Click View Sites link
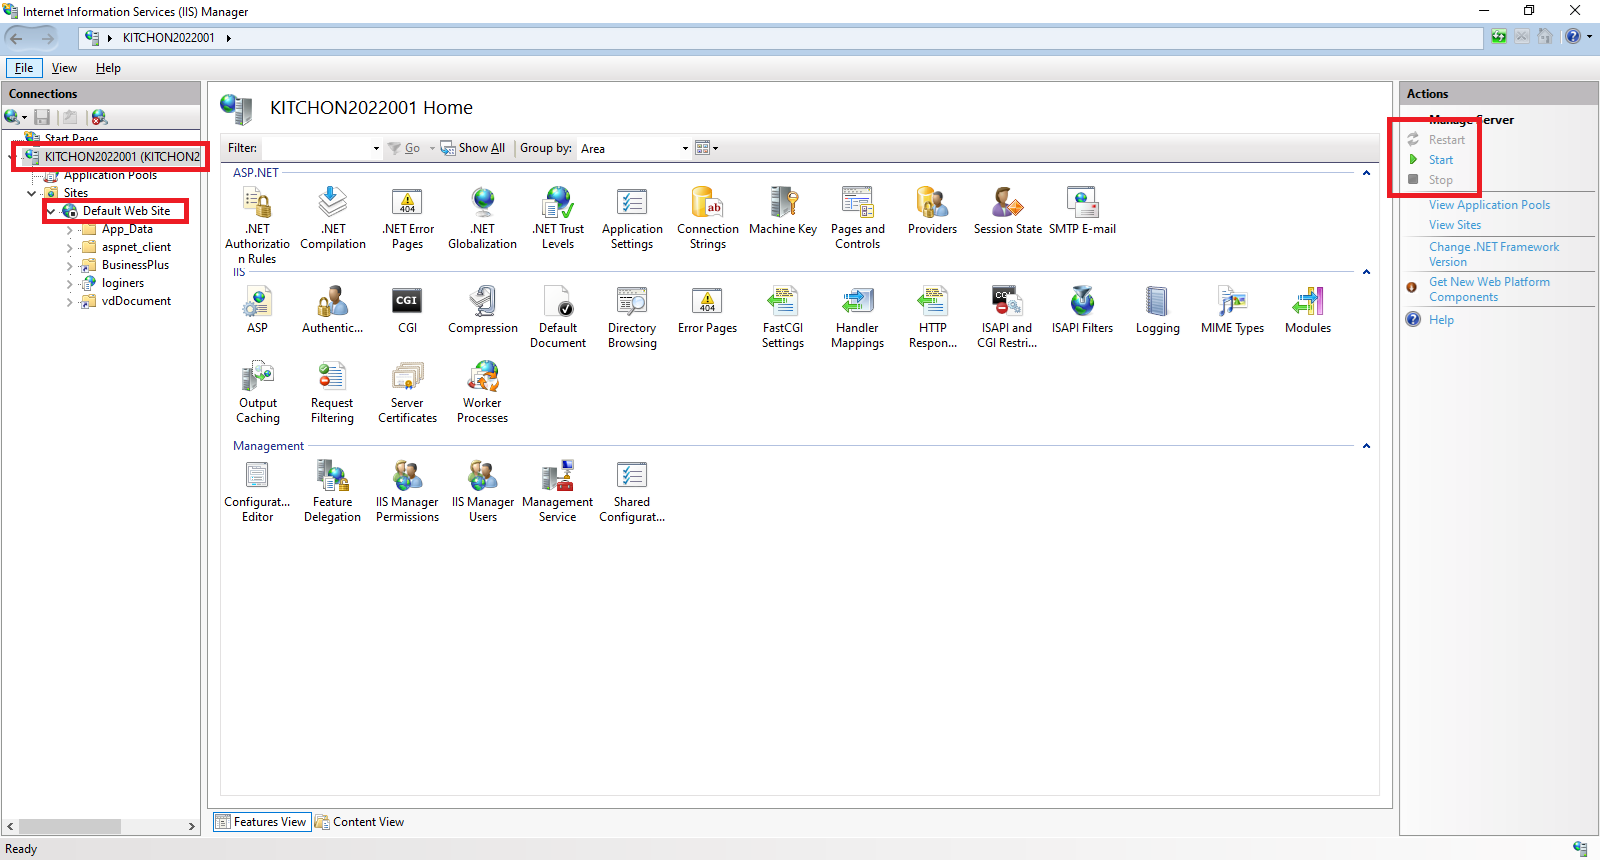The image size is (1600, 860). pyautogui.click(x=1455, y=225)
